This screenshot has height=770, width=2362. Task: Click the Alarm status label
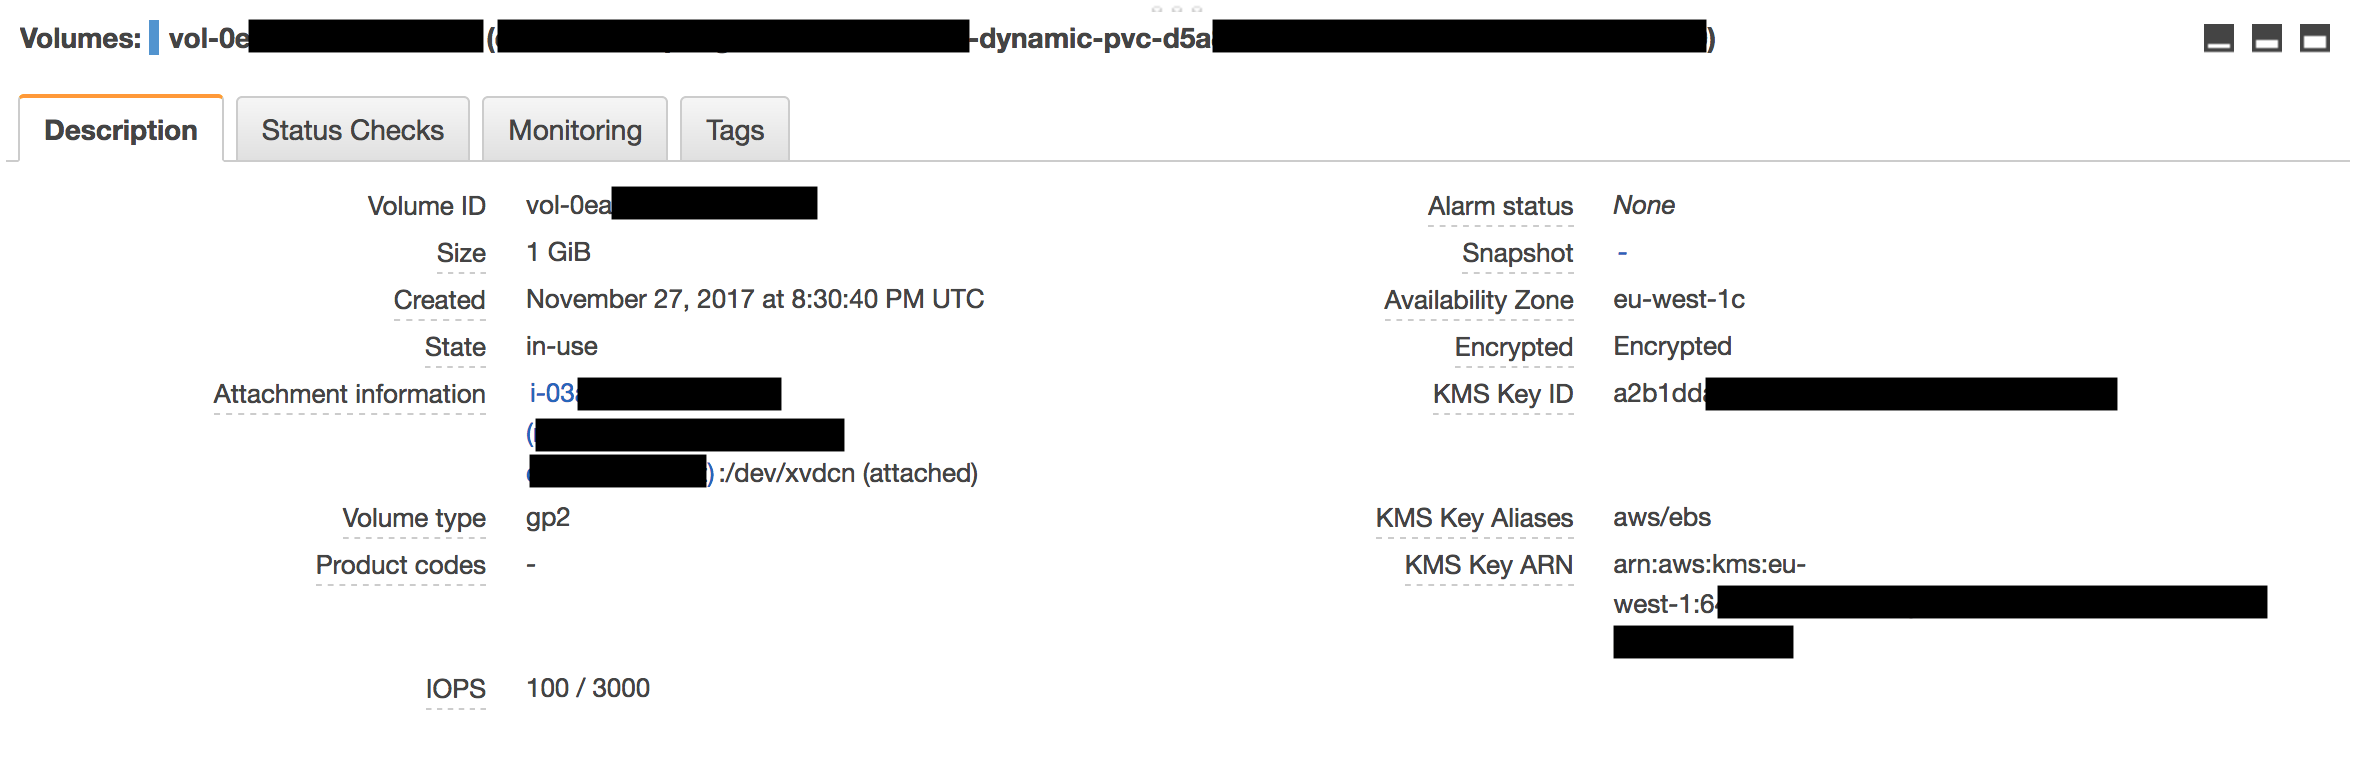coord(1501,206)
